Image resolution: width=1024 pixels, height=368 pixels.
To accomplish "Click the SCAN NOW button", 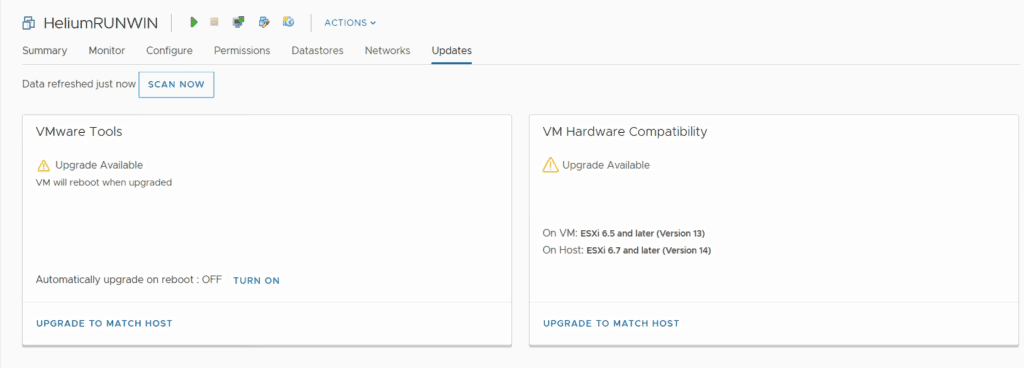I will pyautogui.click(x=176, y=85).
